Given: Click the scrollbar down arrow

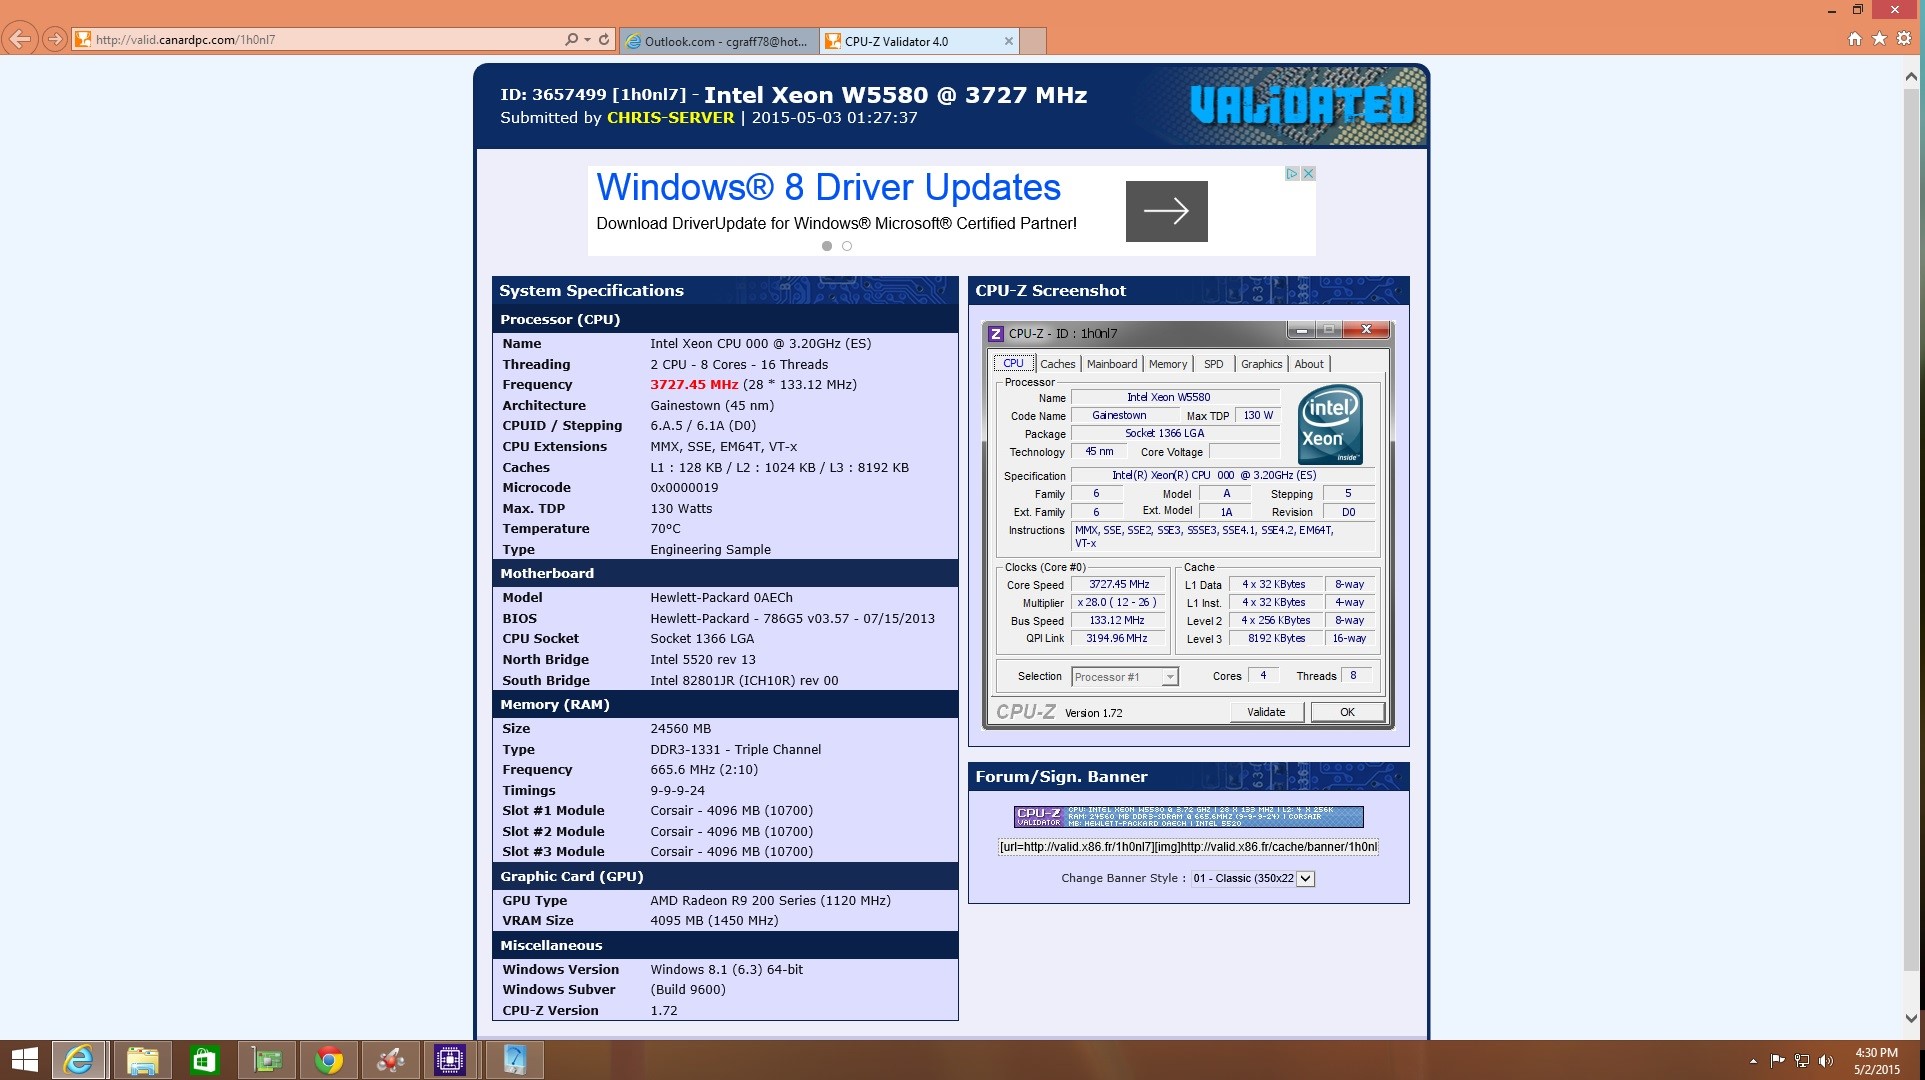Looking at the screenshot, I should click(x=1911, y=1018).
